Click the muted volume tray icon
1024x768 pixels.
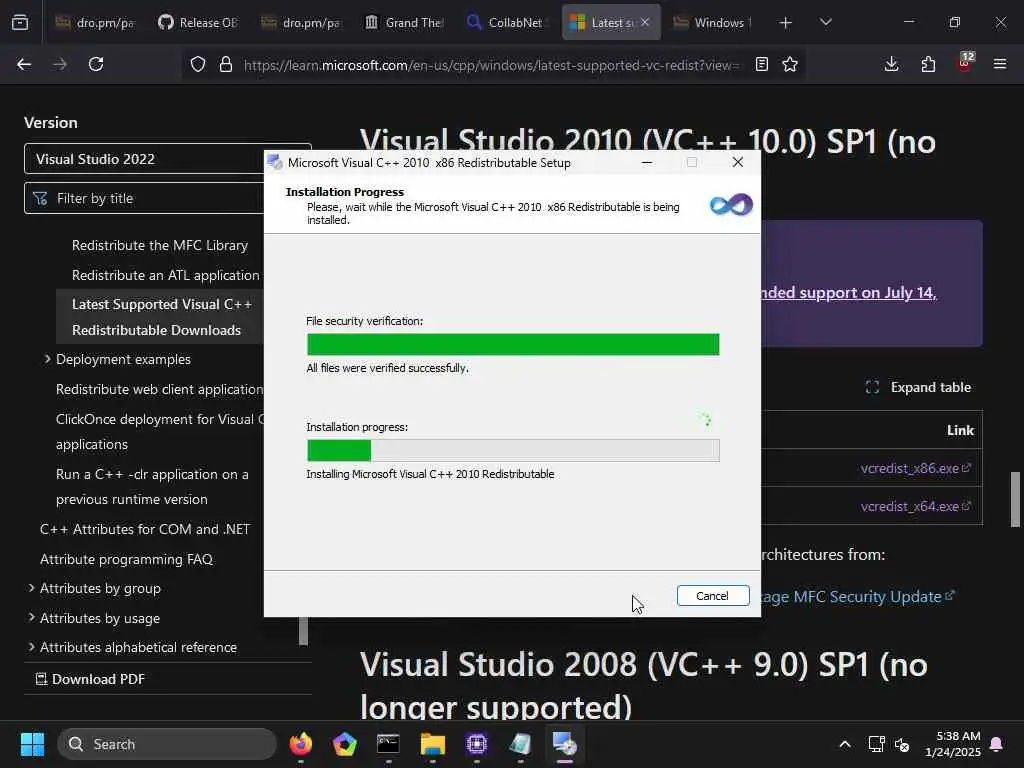(902, 744)
